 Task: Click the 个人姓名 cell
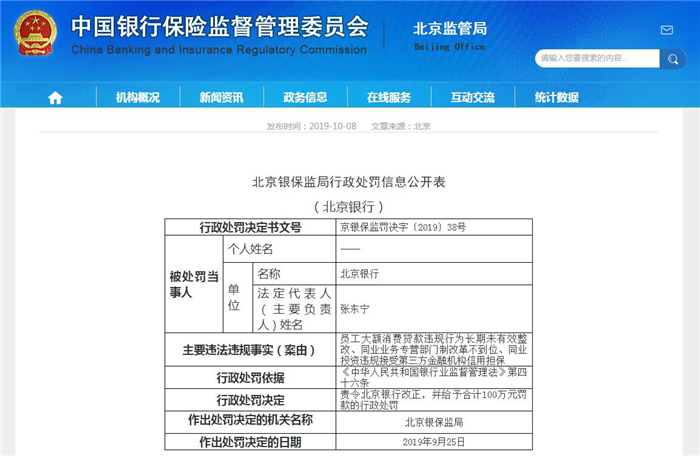[x=279, y=249]
